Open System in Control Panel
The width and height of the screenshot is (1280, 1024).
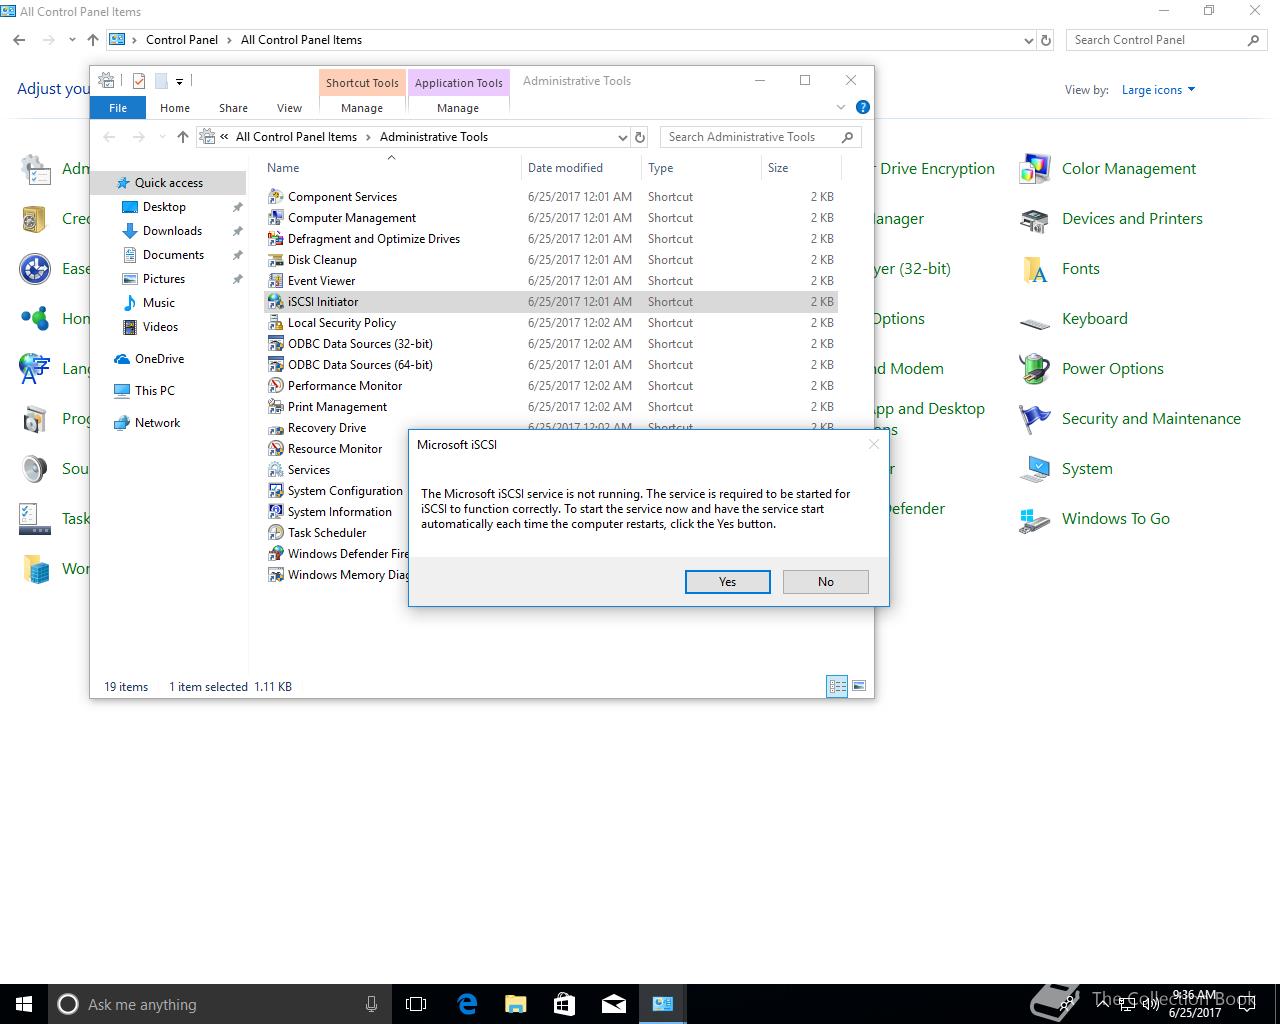(1066, 469)
